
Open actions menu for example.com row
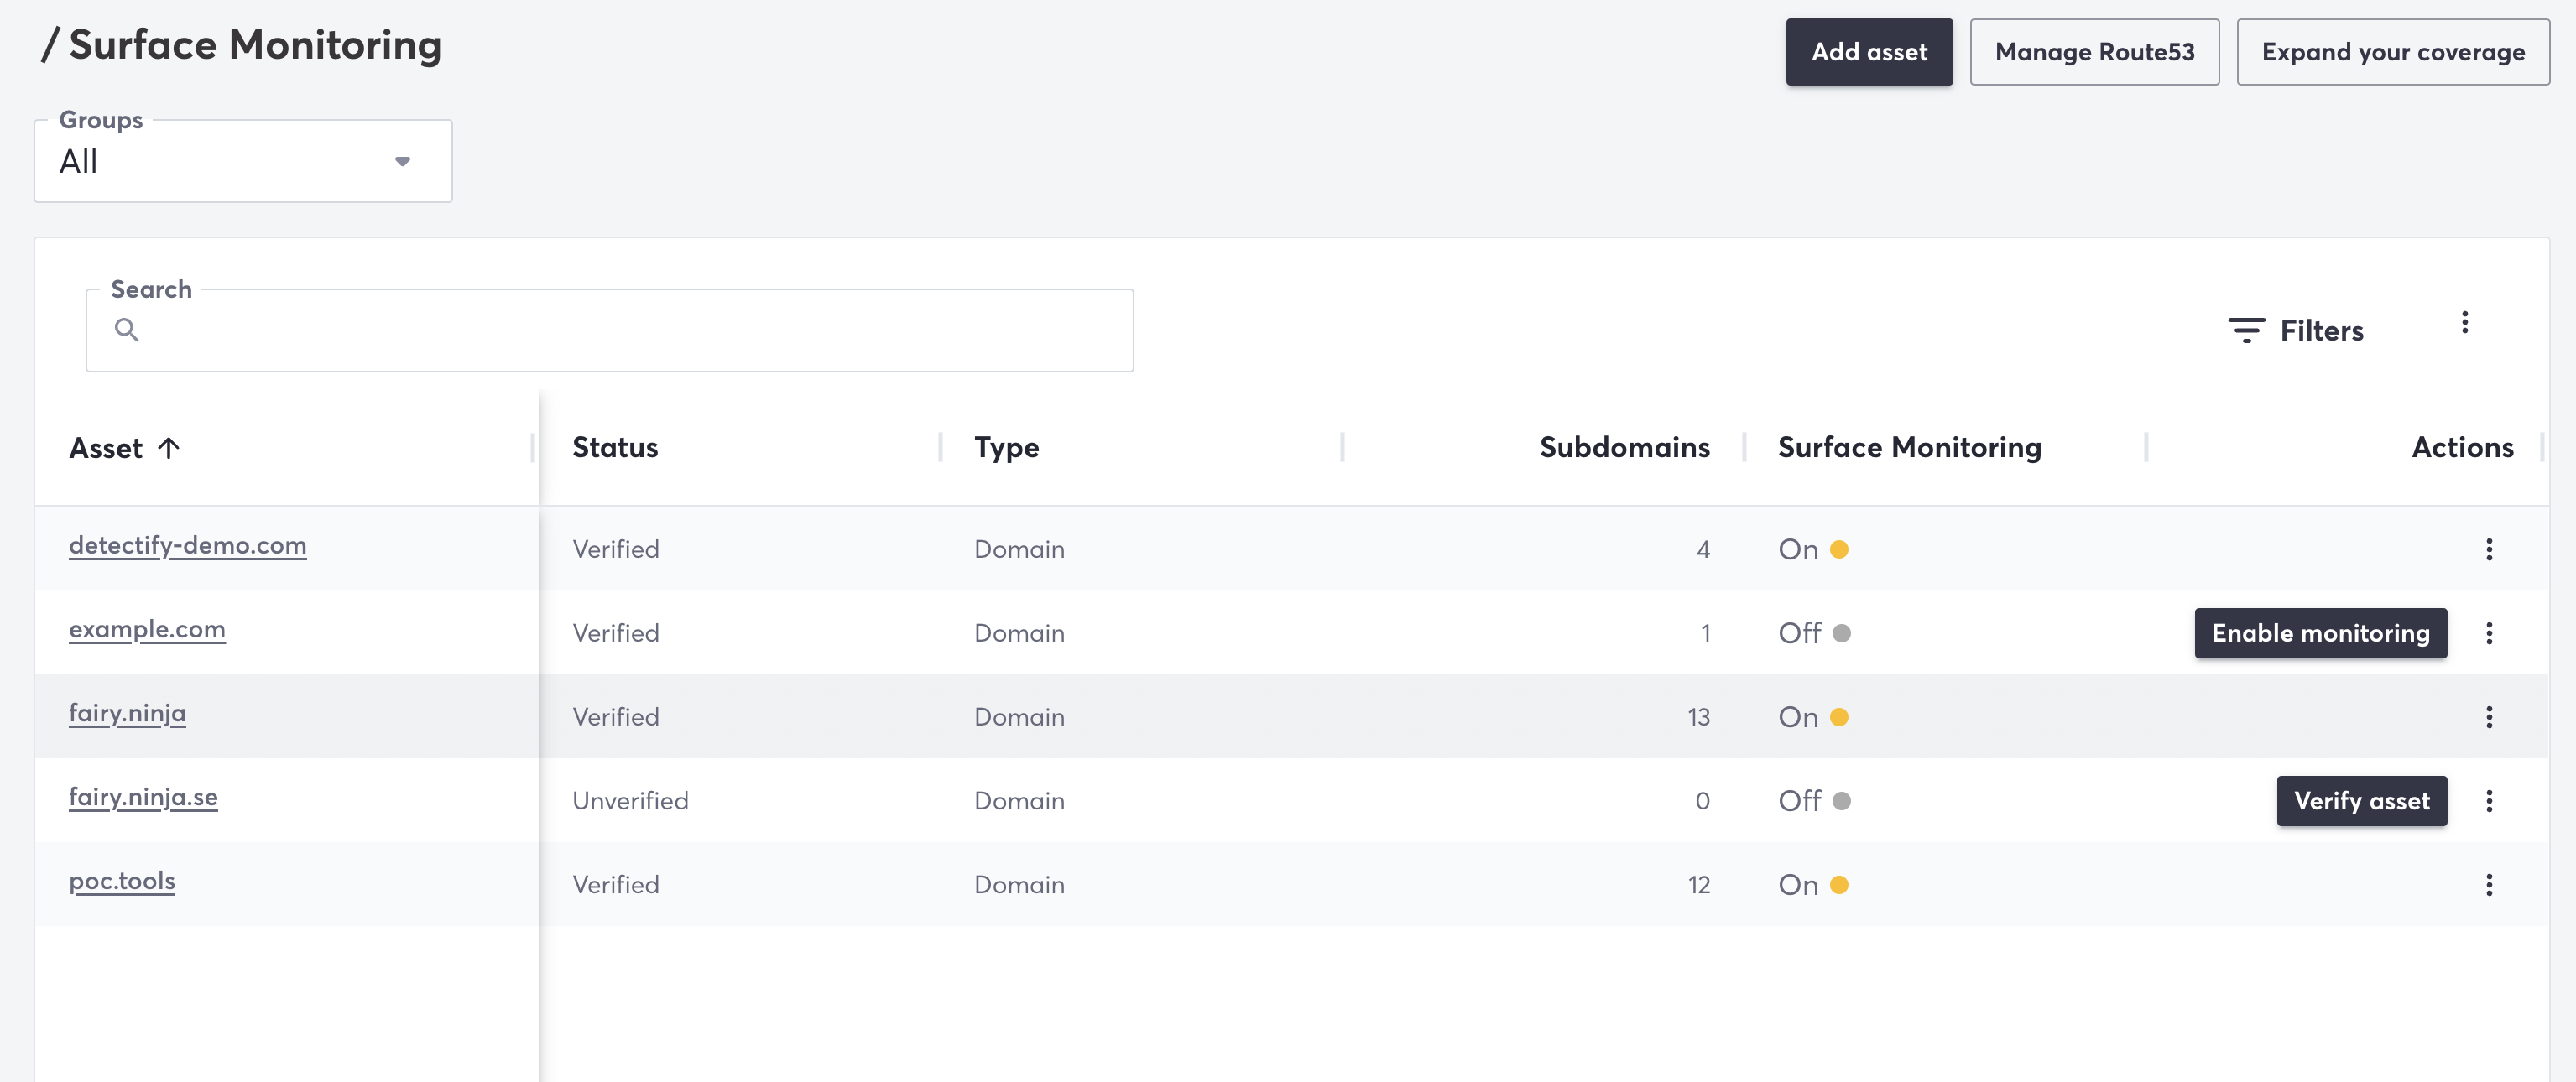click(x=2488, y=633)
